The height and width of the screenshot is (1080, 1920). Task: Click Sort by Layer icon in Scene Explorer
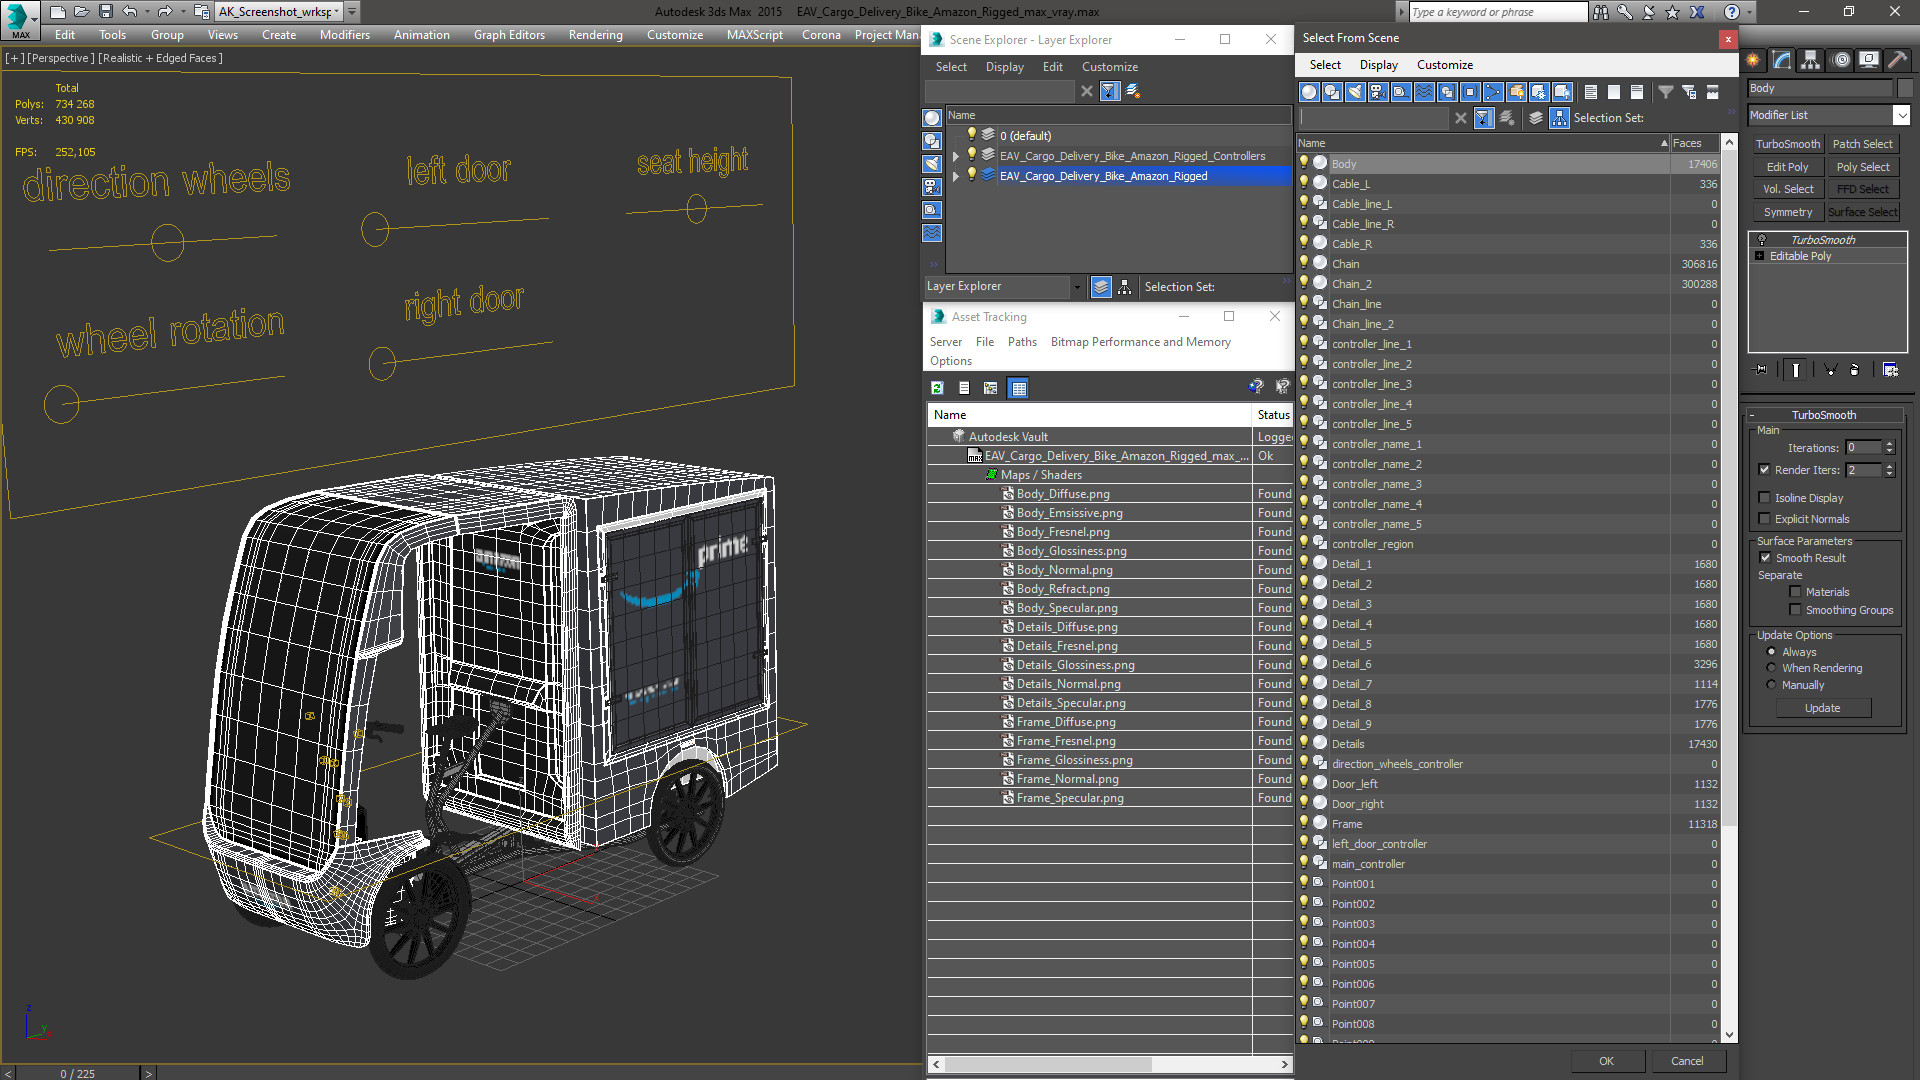(1101, 287)
